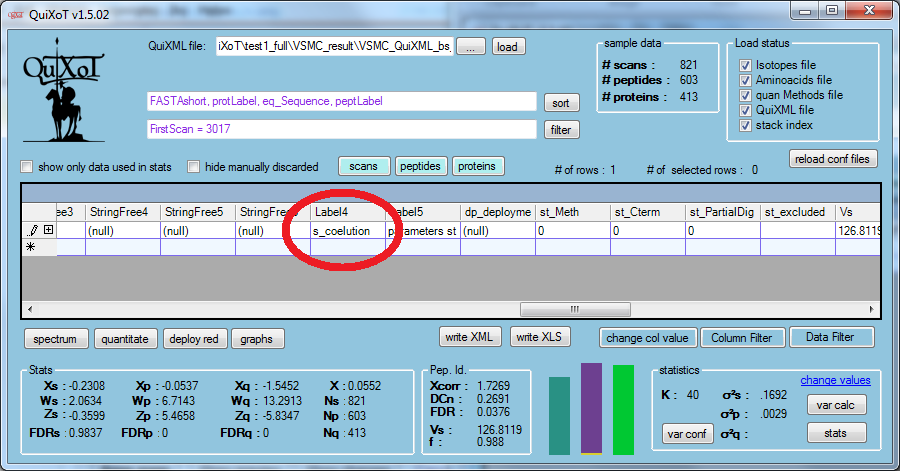
Task: Toggle the stack index checkbox
Action: tap(745, 125)
